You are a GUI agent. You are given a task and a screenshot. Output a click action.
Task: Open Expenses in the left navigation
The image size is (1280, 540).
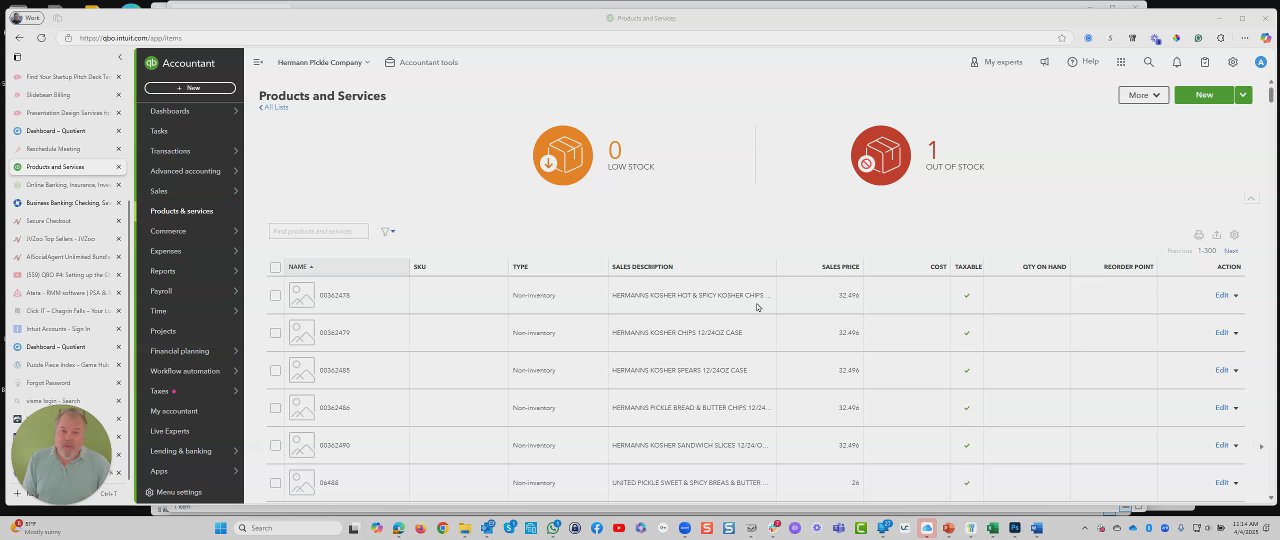click(165, 251)
